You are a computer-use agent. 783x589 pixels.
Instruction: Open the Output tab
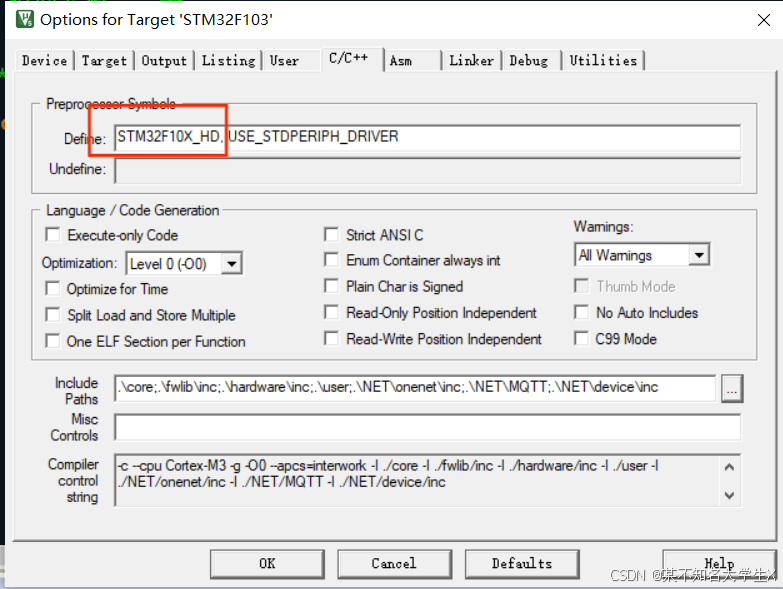[x=164, y=61]
